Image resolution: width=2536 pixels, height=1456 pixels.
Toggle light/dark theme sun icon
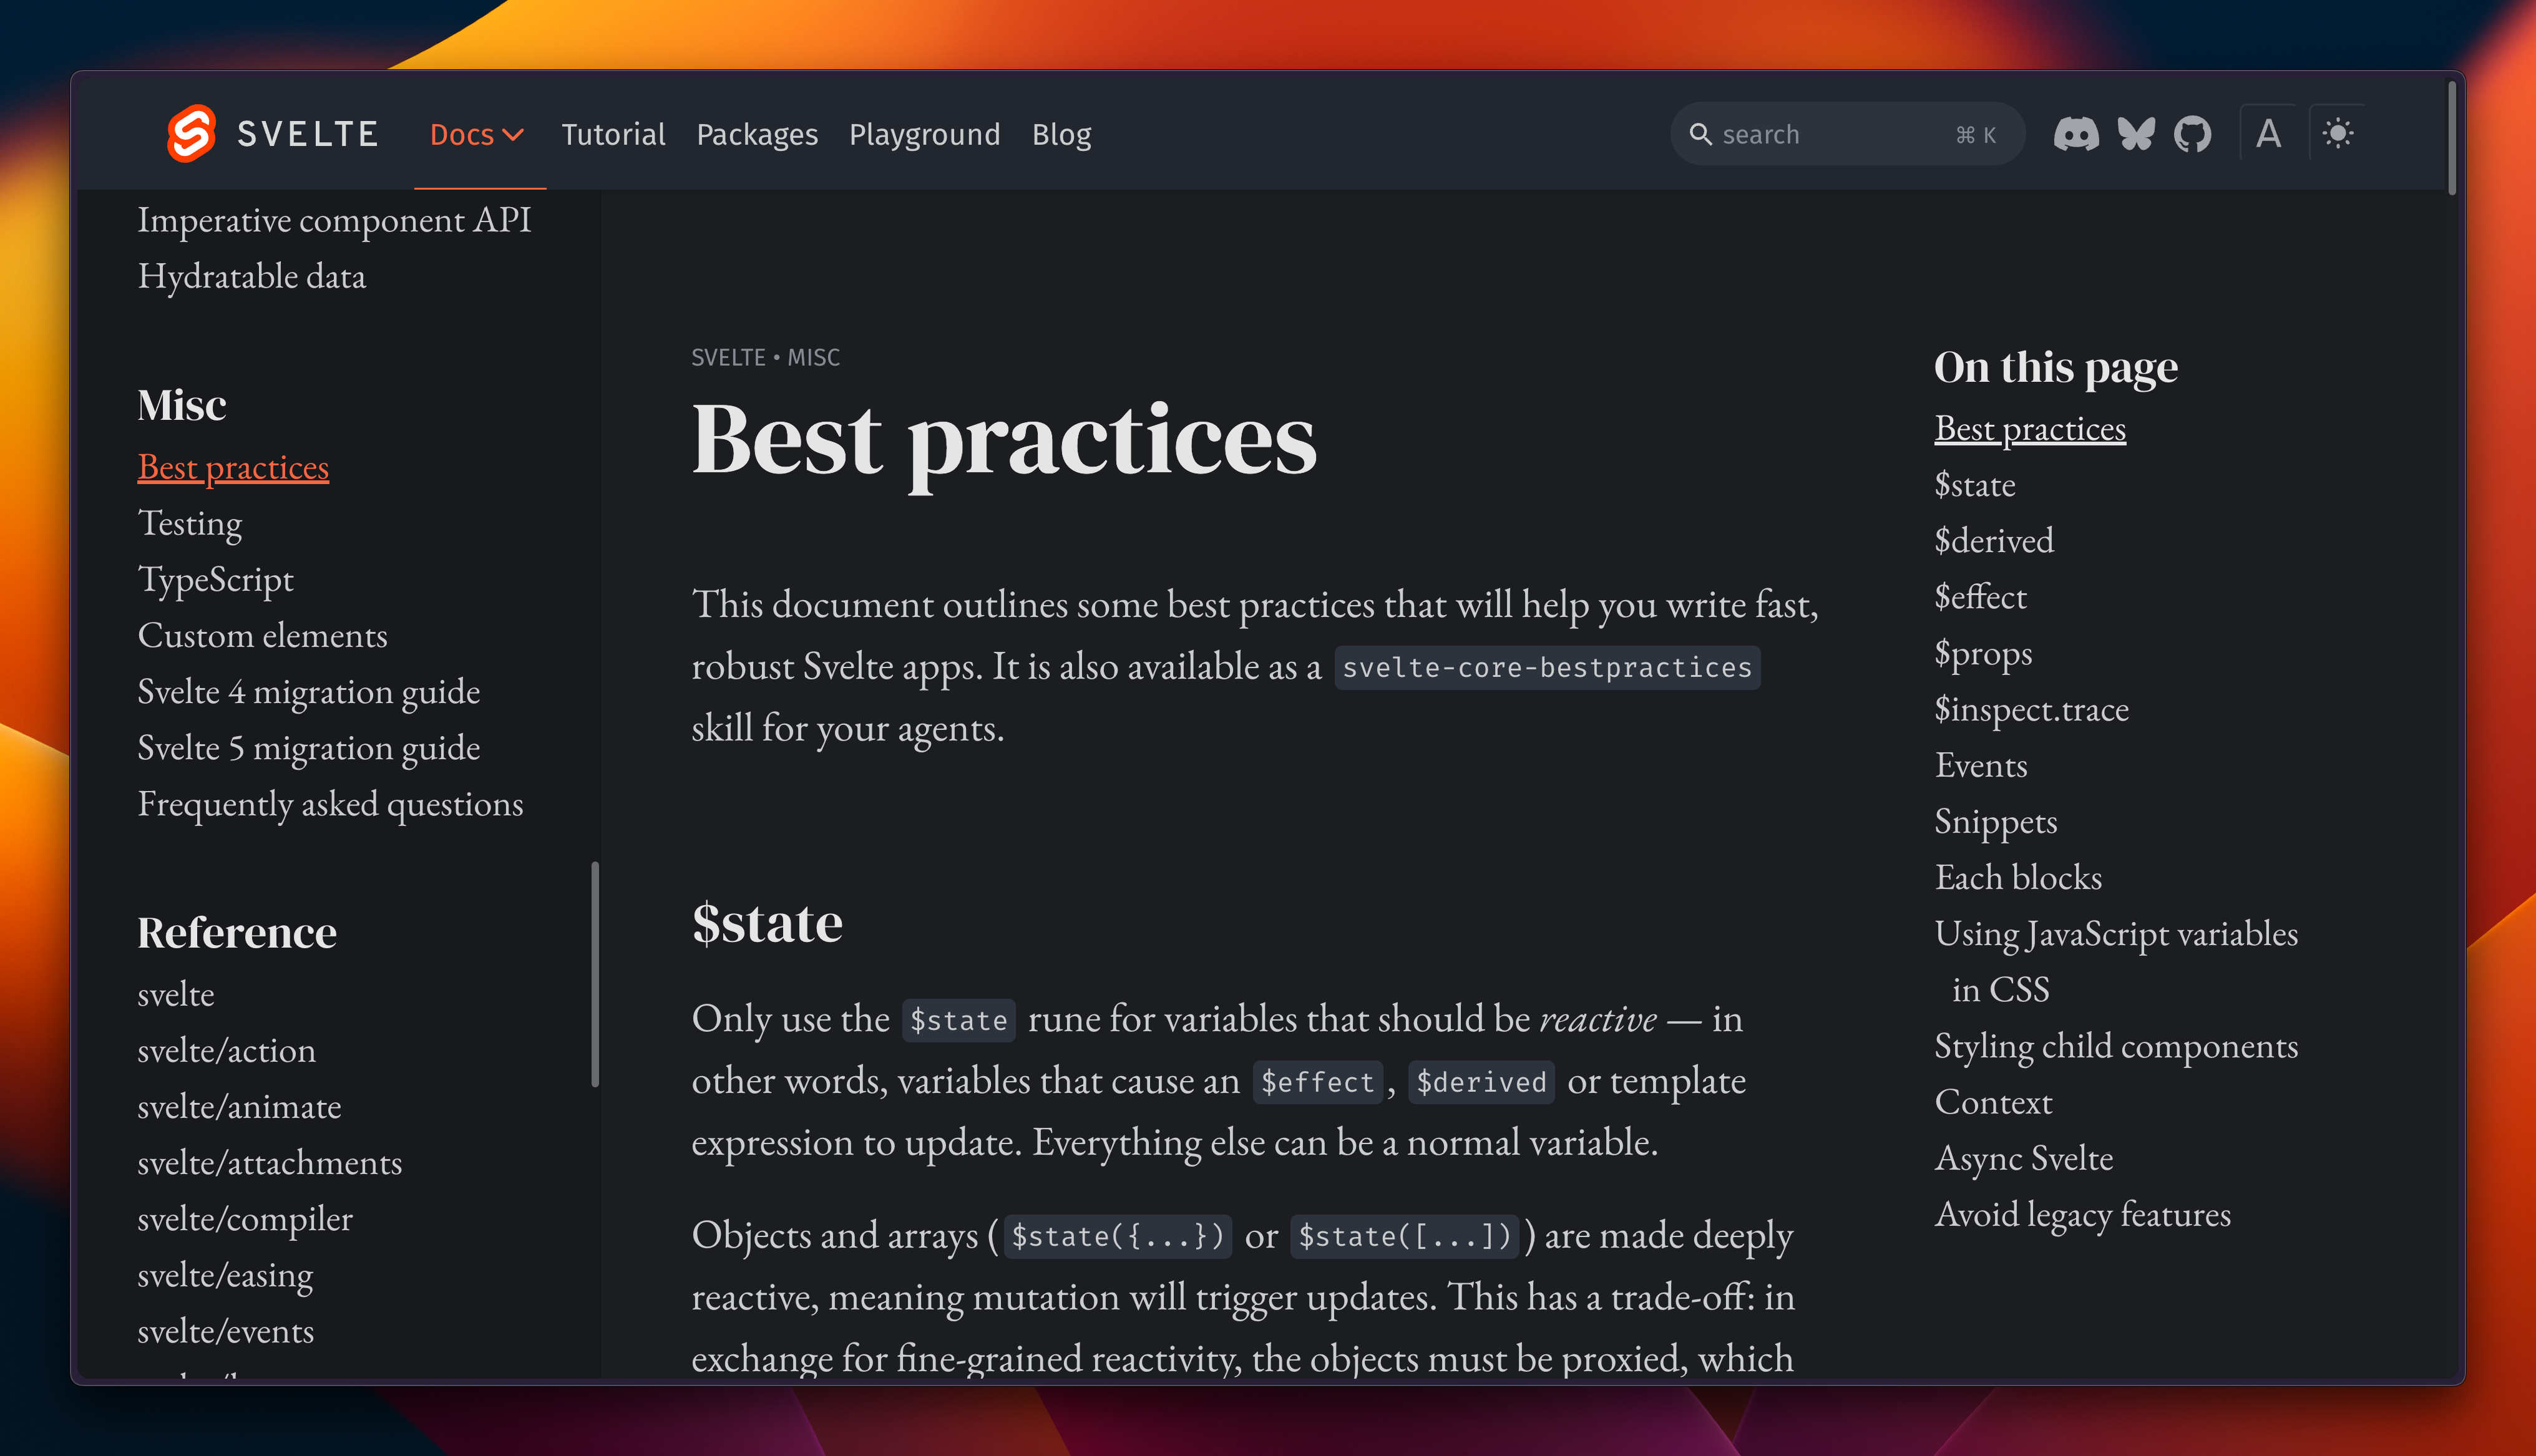[2338, 134]
